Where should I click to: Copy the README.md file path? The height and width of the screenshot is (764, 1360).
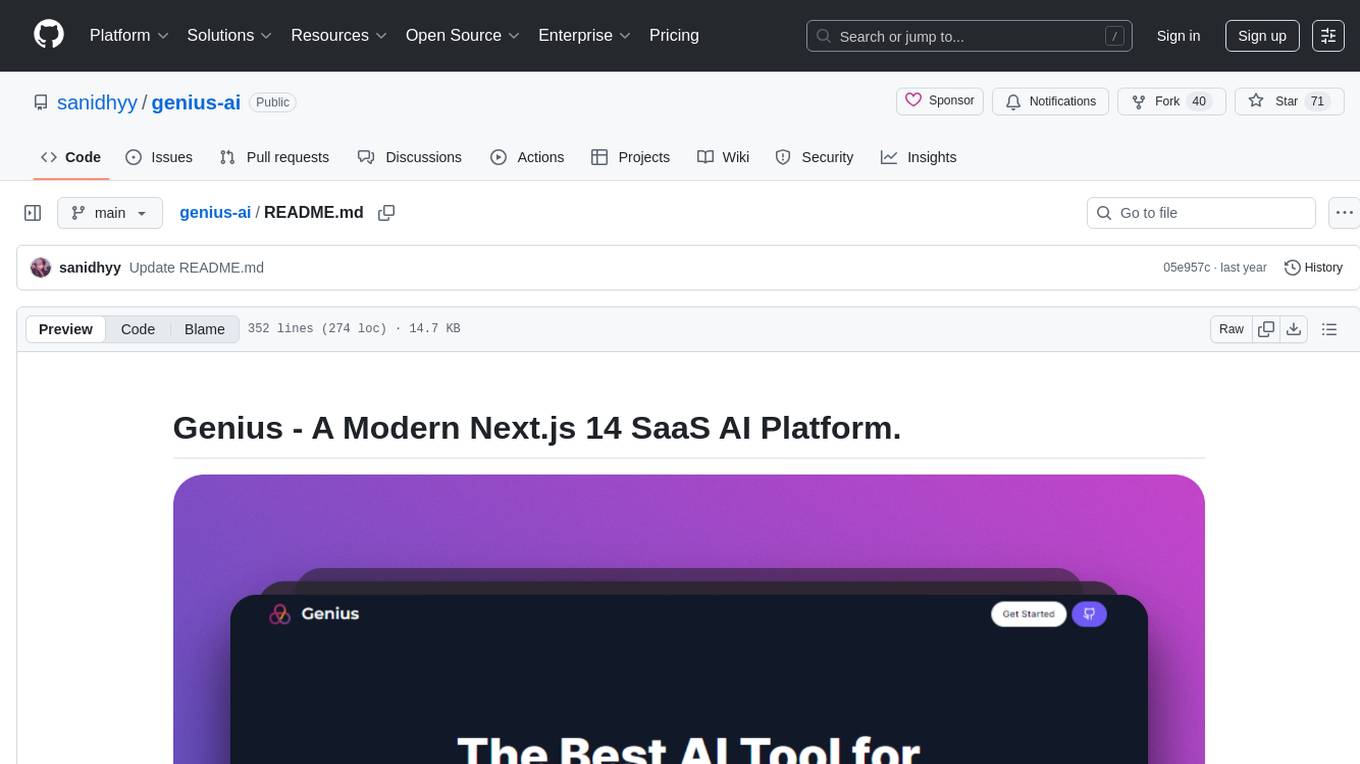(386, 213)
